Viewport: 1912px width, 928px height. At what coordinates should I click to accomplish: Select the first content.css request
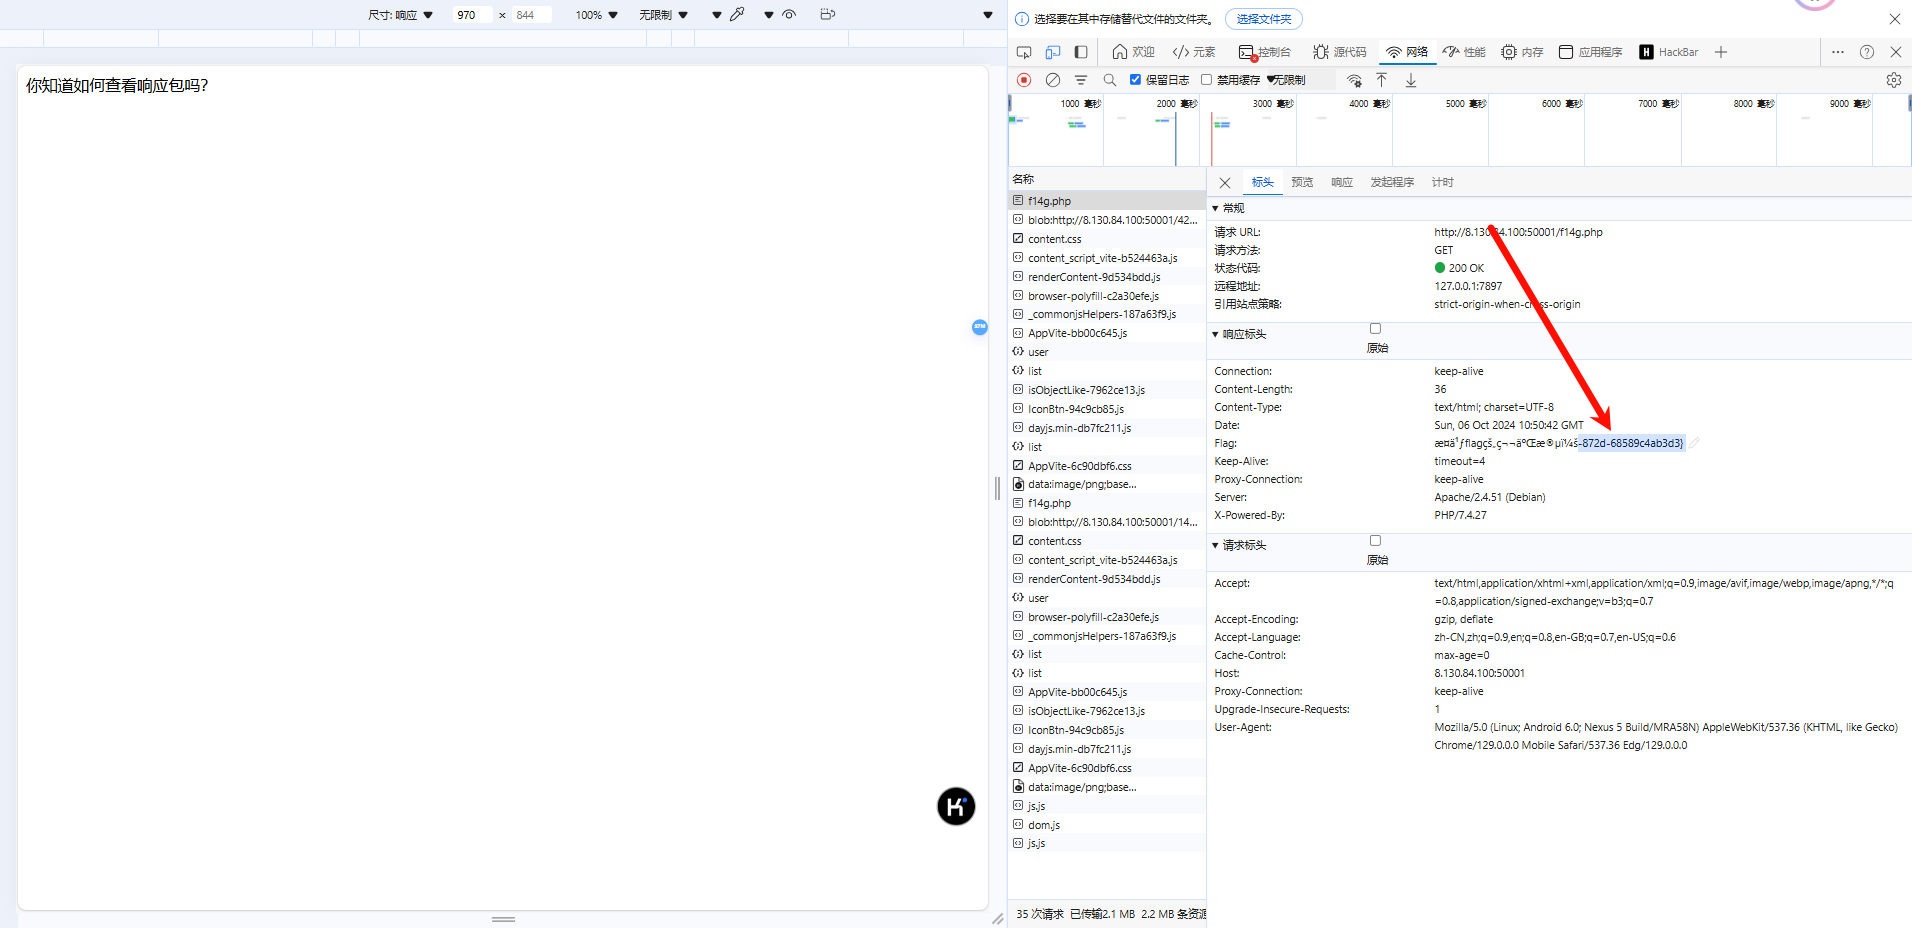(x=1107, y=239)
